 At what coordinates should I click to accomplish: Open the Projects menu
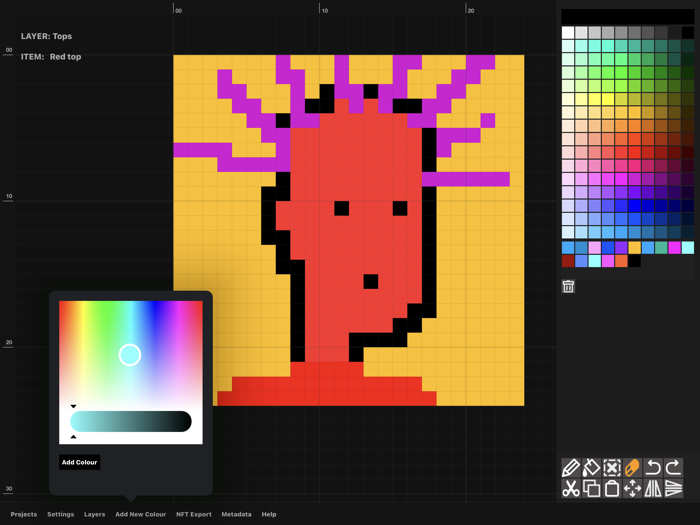point(24,514)
